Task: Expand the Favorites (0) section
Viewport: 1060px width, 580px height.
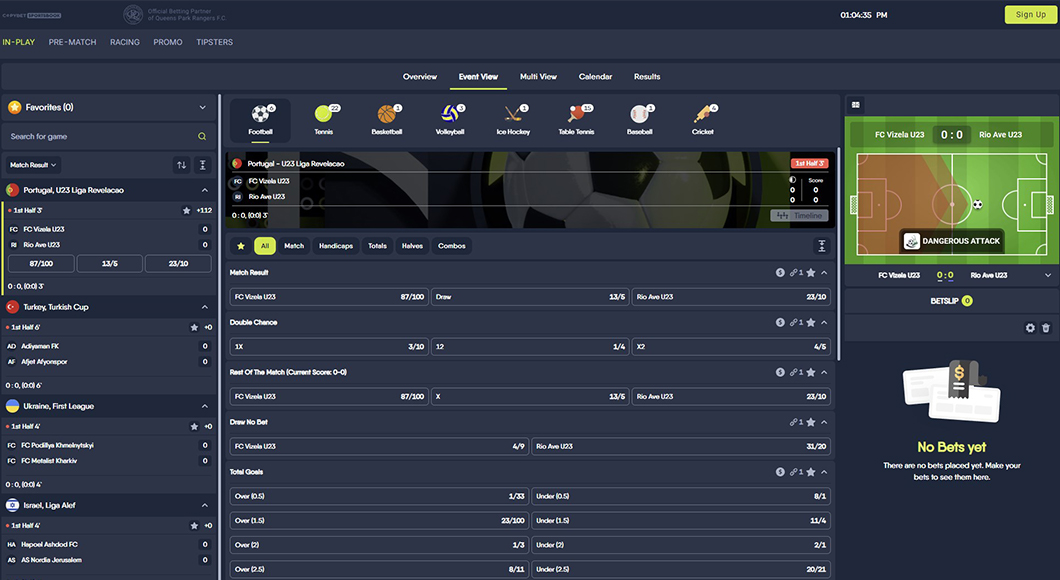Action: 204,107
